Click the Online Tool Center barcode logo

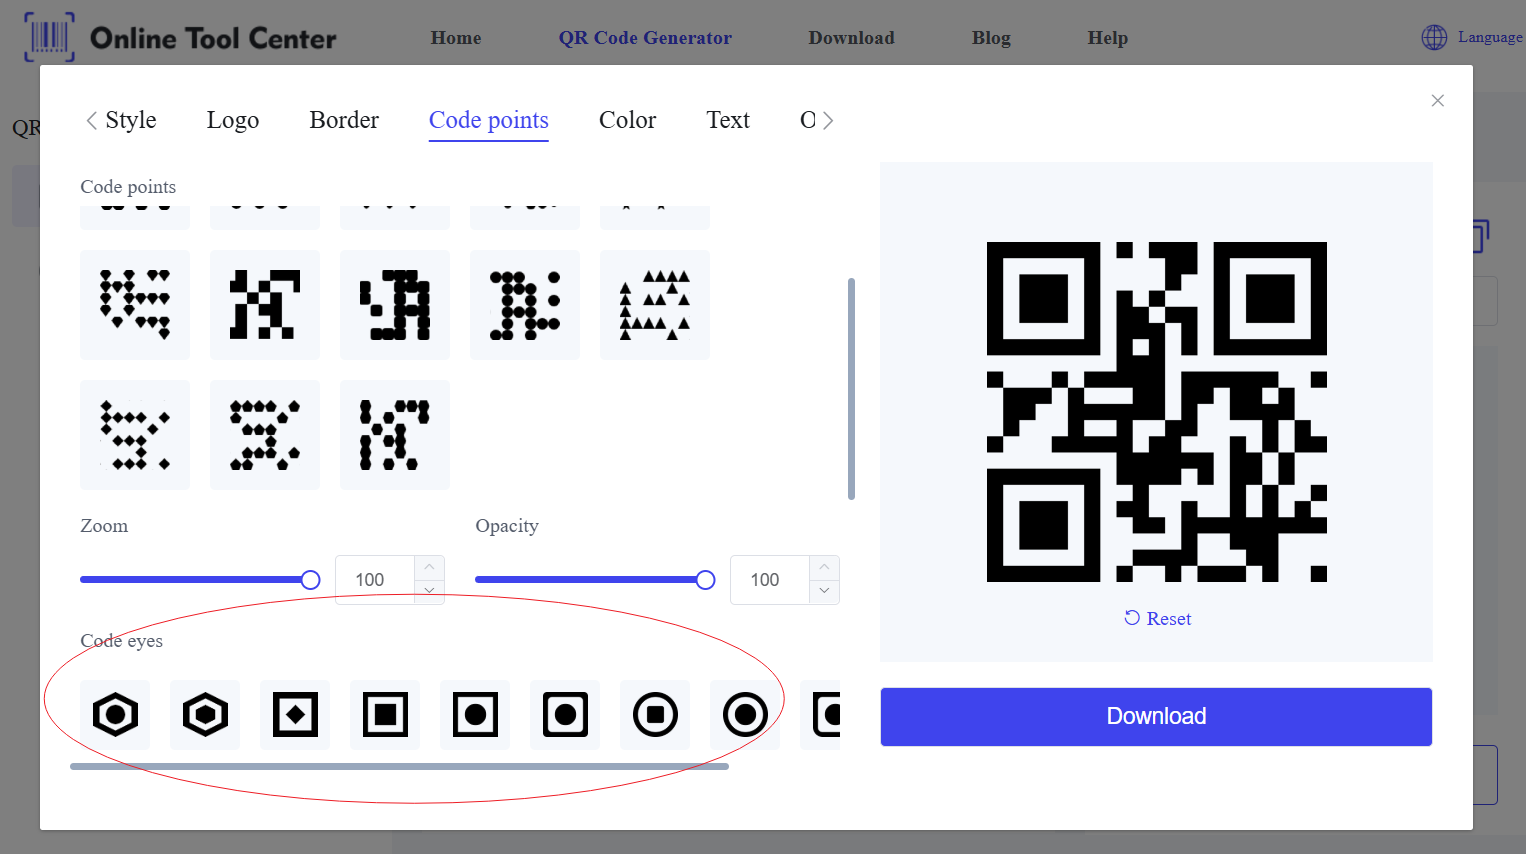click(x=49, y=37)
